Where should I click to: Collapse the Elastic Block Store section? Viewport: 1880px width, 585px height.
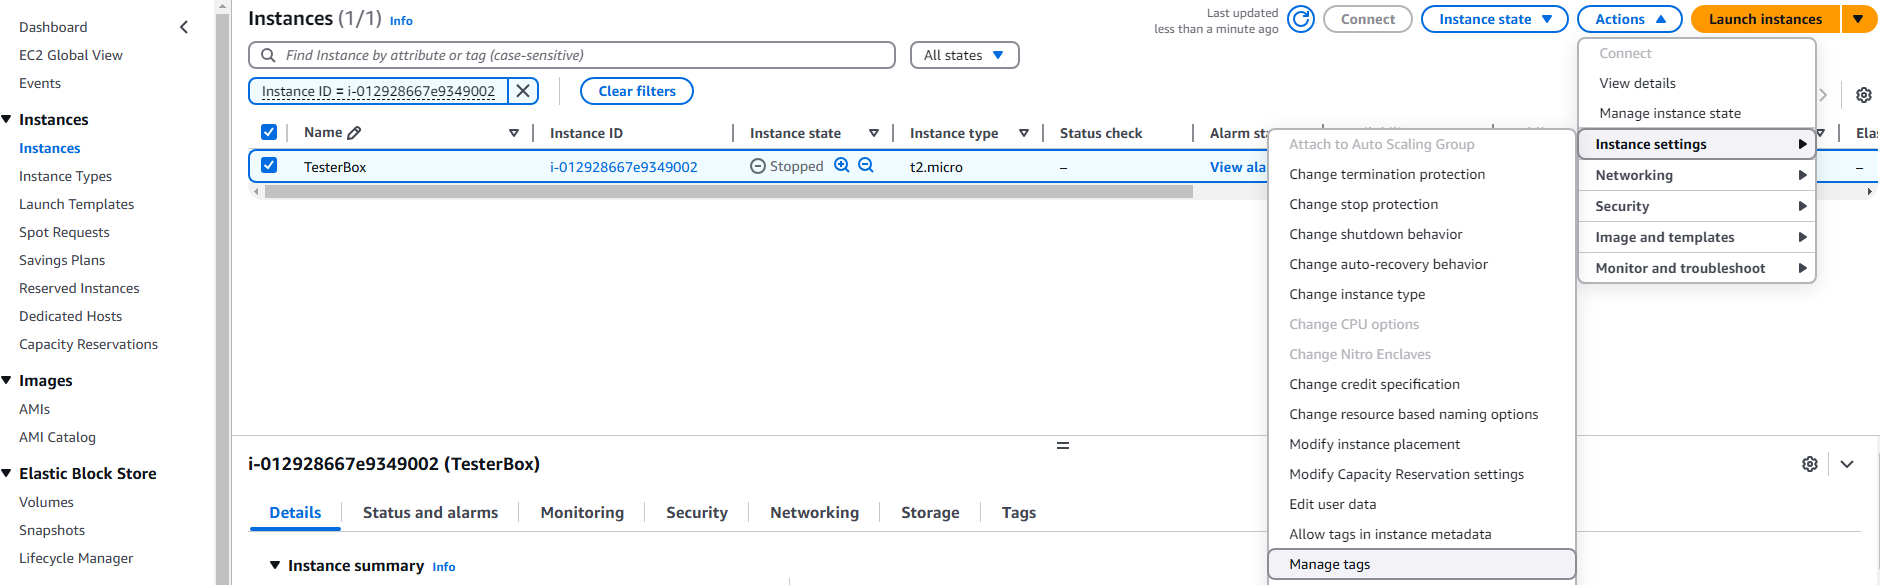click(8, 474)
